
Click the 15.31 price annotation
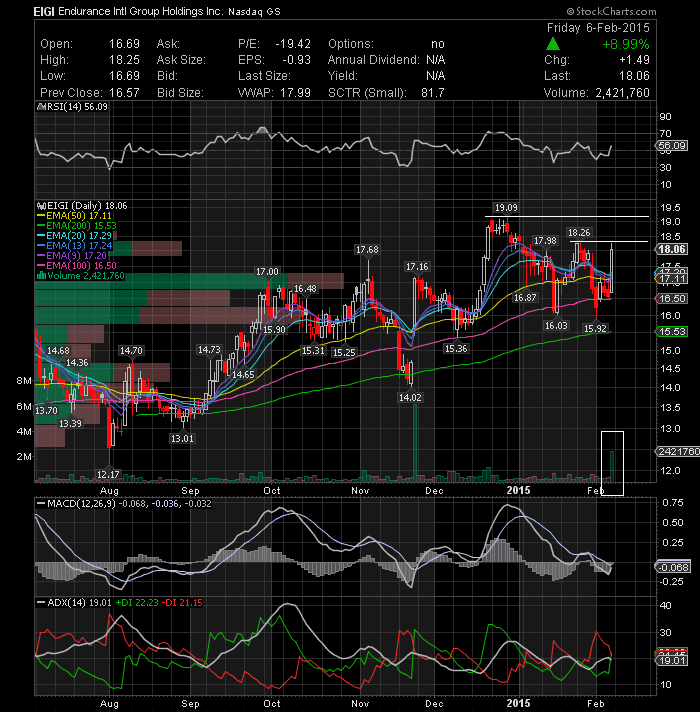[313, 351]
